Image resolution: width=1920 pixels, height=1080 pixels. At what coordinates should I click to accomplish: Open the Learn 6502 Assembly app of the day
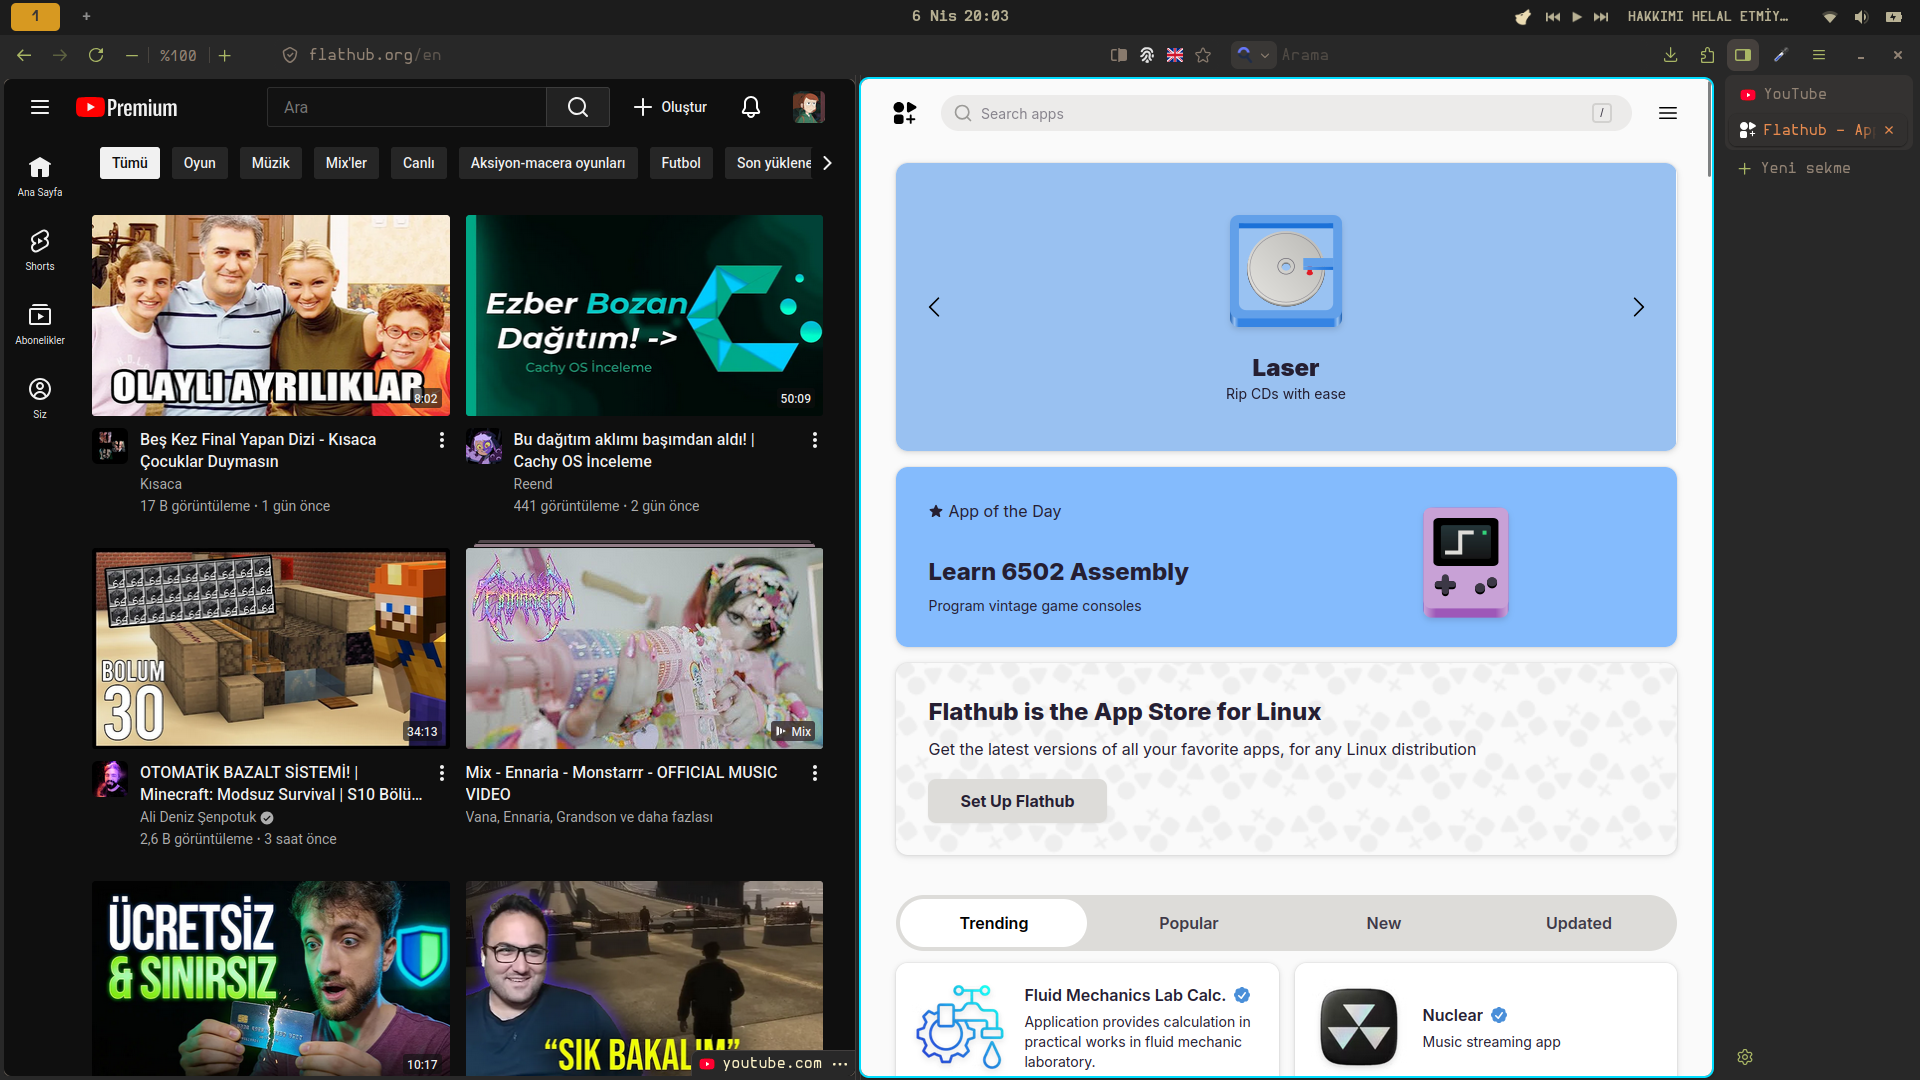coord(1286,557)
